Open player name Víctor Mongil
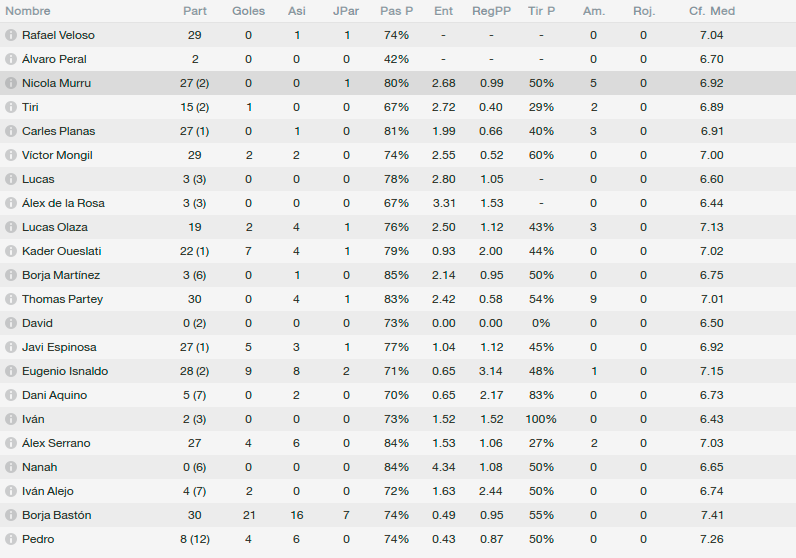 57,155
